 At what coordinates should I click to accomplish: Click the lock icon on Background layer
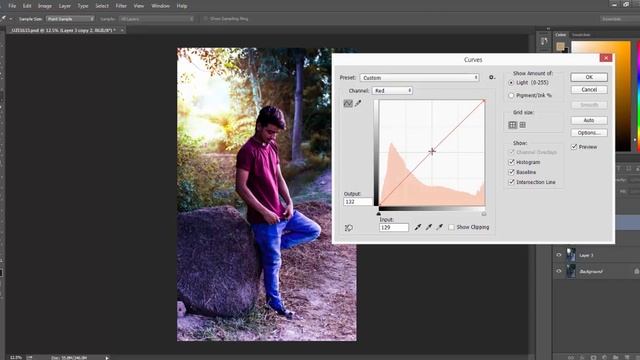636,271
